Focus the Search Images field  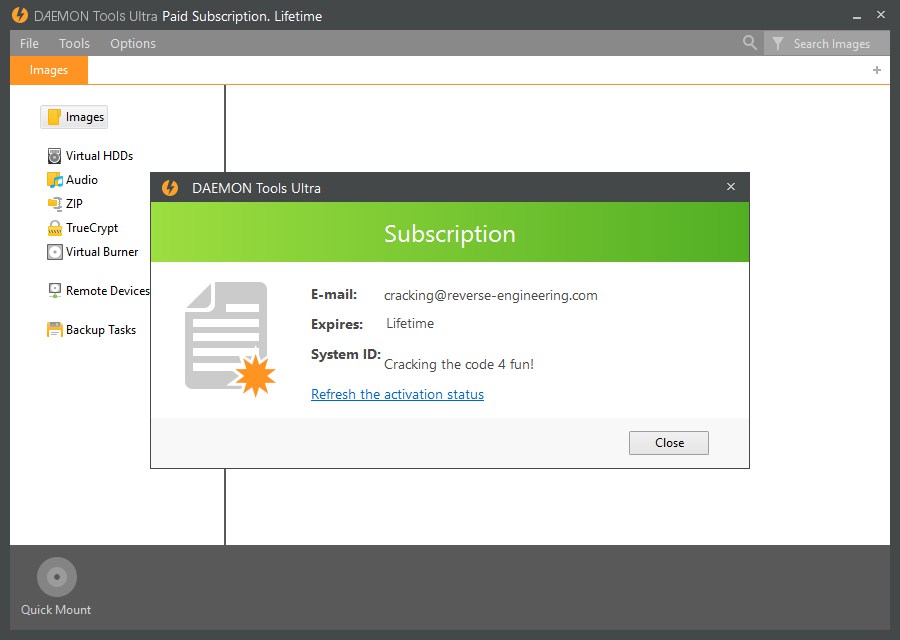point(832,44)
